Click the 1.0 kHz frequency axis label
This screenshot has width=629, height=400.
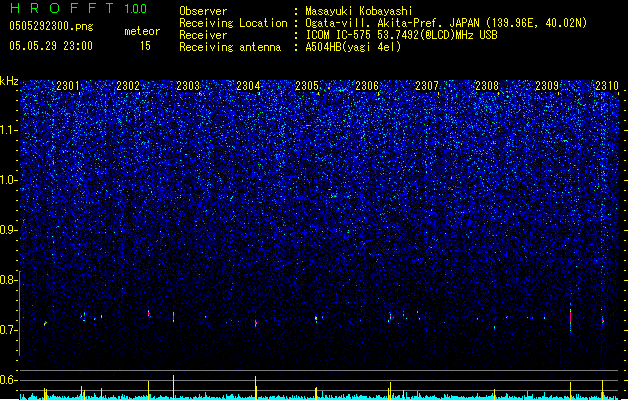(9, 180)
